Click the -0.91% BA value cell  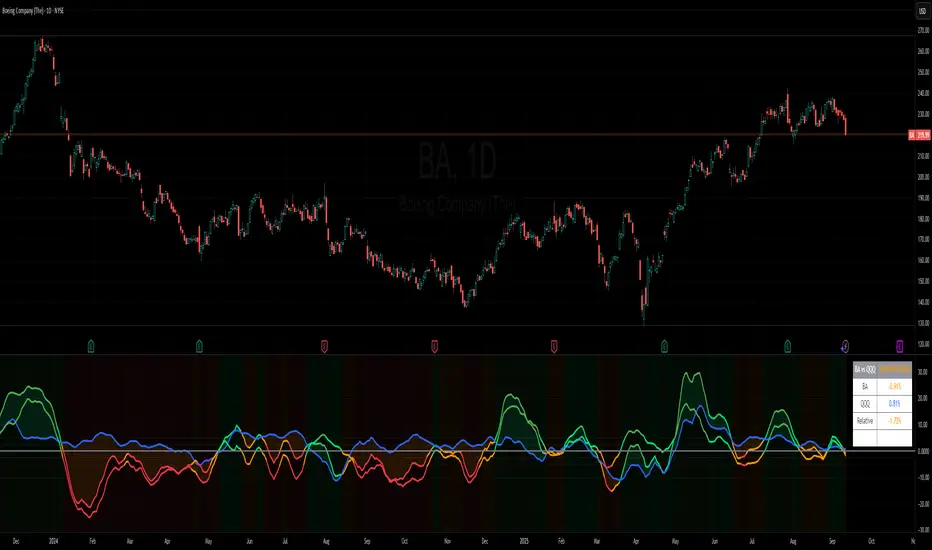point(895,386)
